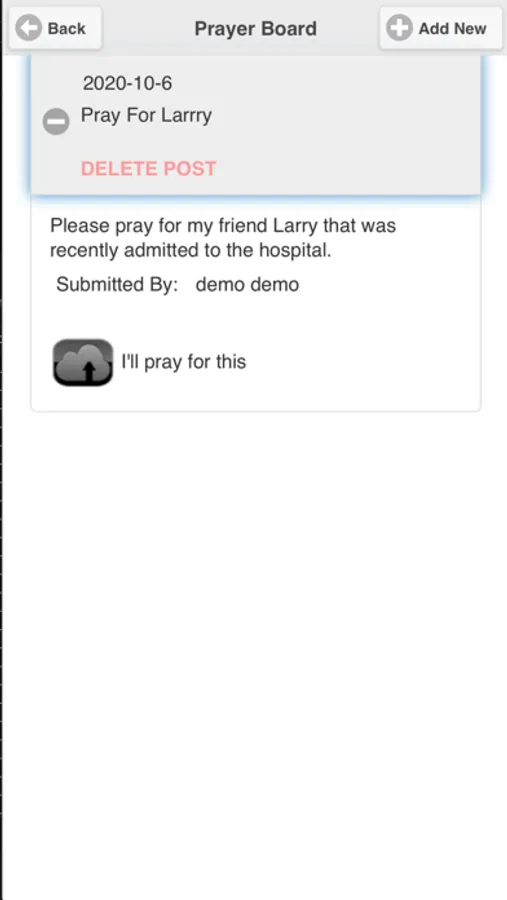Click "recently admitted to the hospital" text
The width and height of the screenshot is (507, 900).
[191, 251]
